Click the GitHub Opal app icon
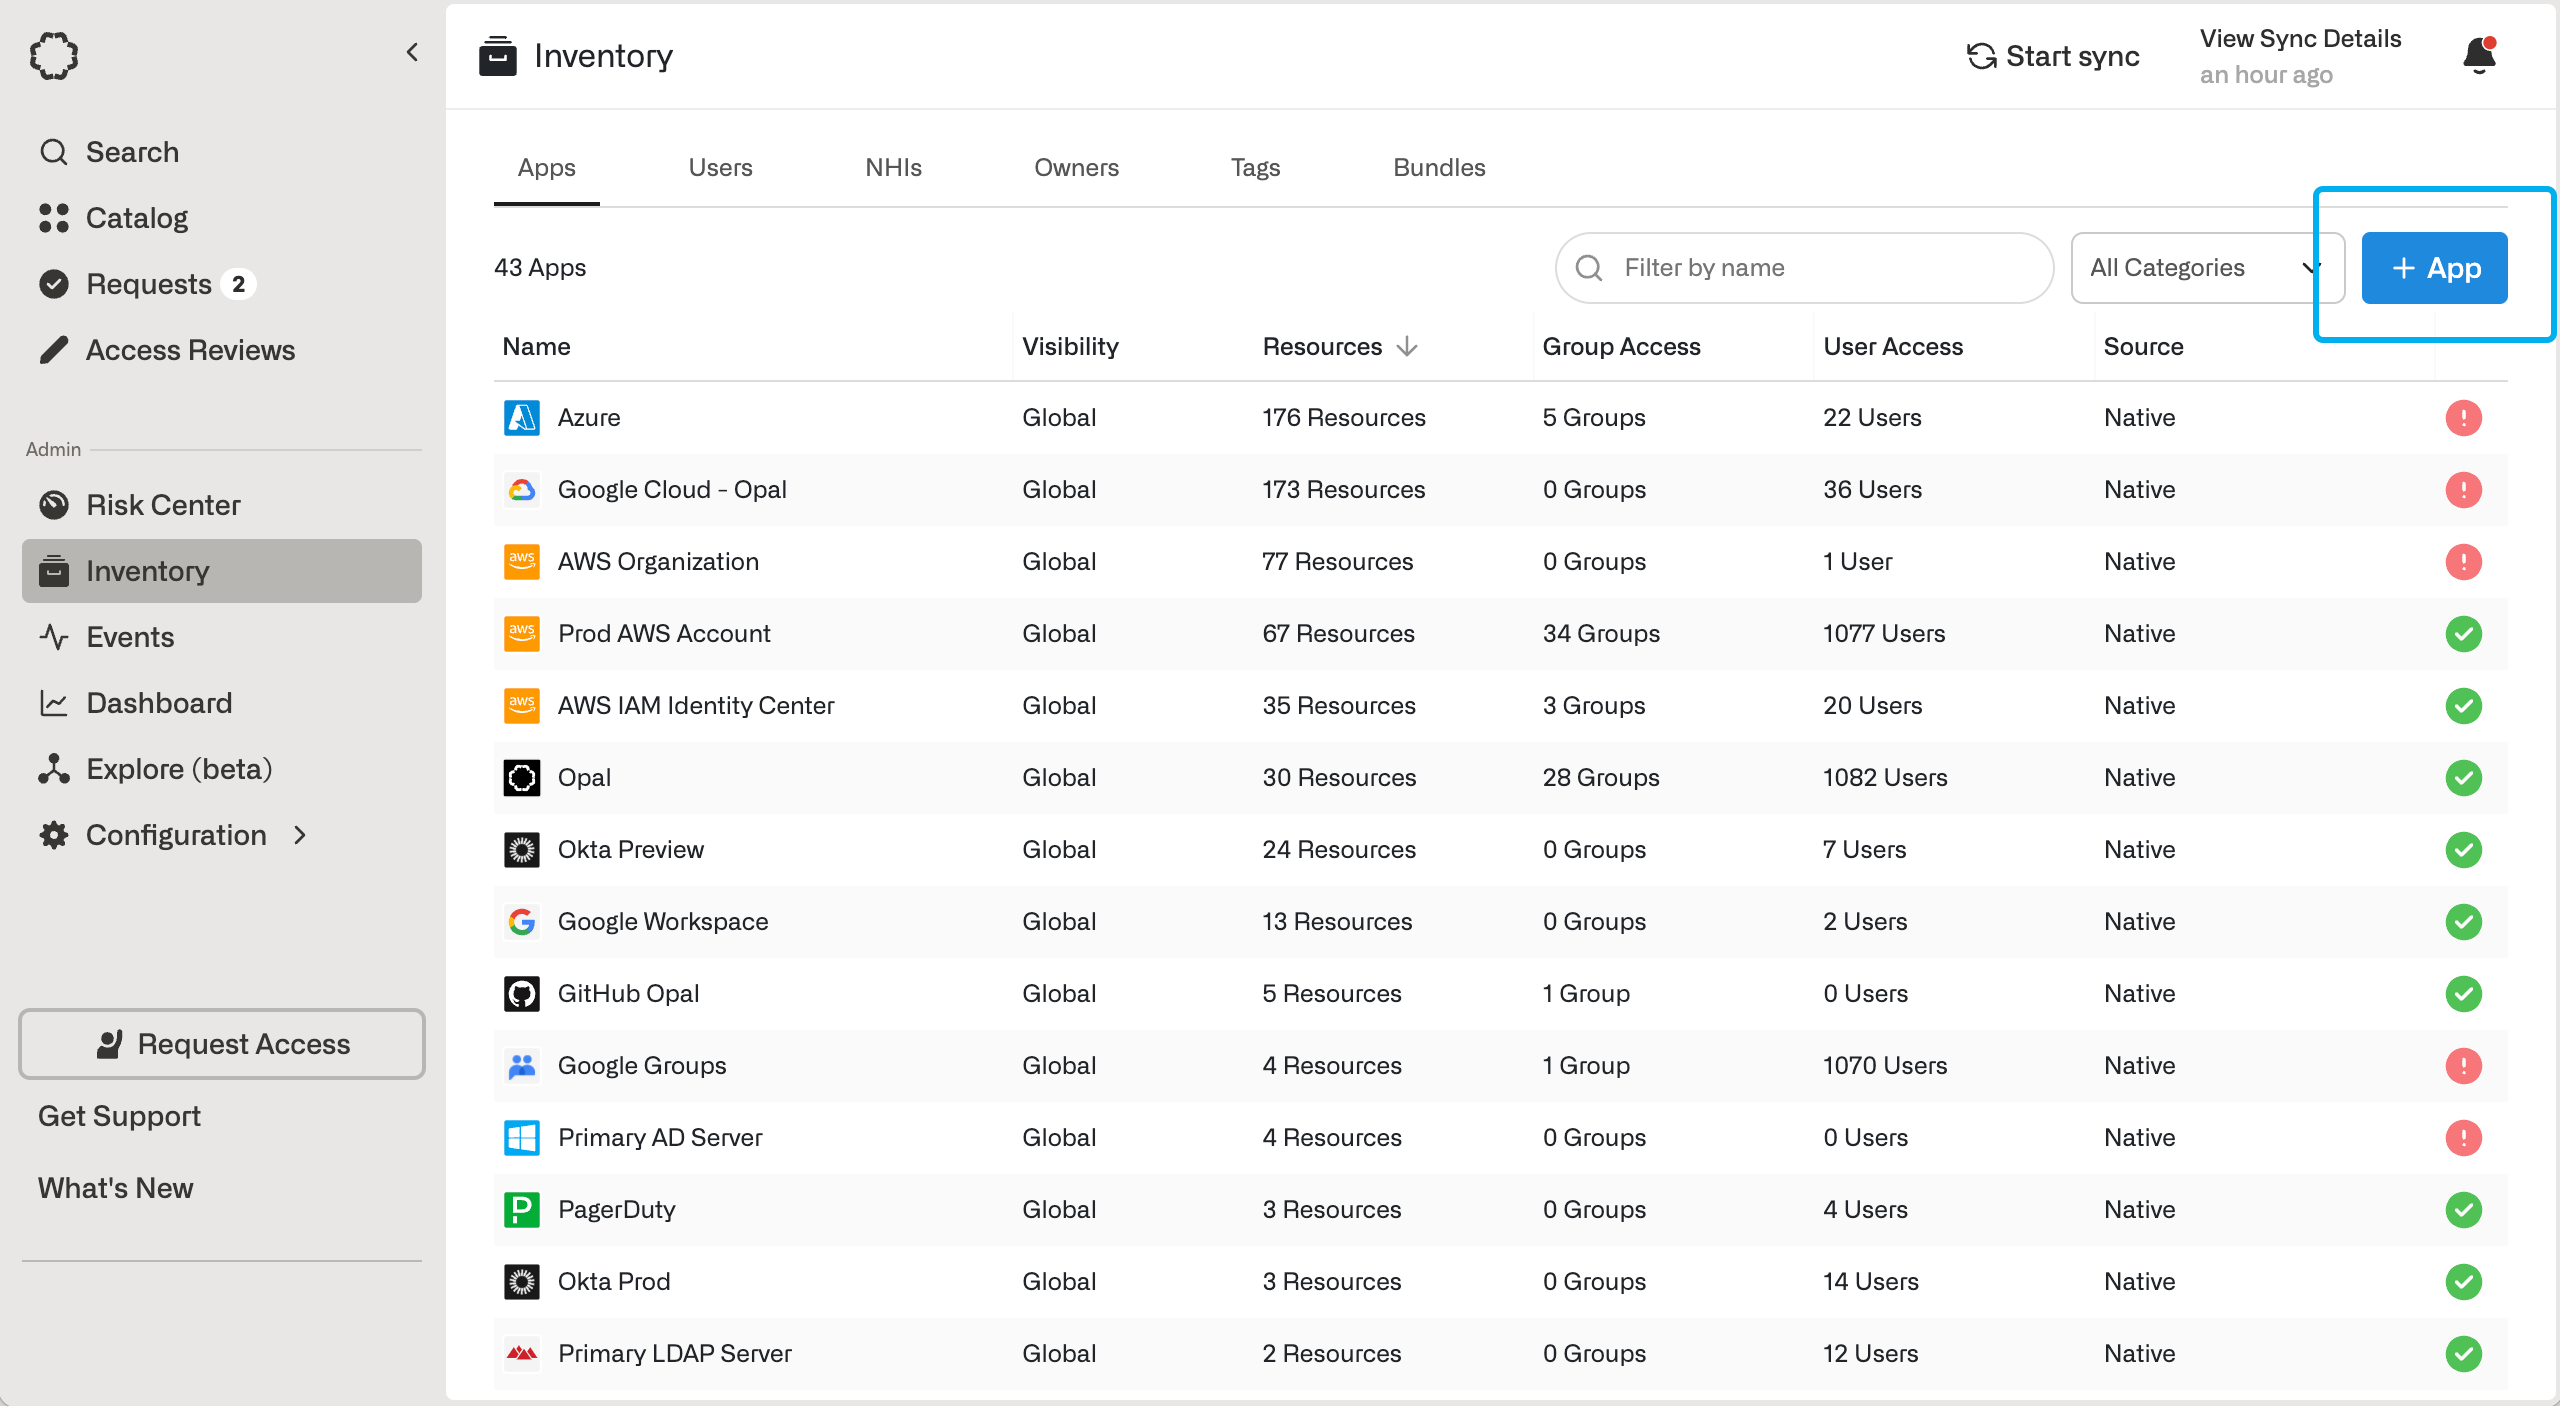This screenshot has height=1406, width=2560. pos(521,994)
